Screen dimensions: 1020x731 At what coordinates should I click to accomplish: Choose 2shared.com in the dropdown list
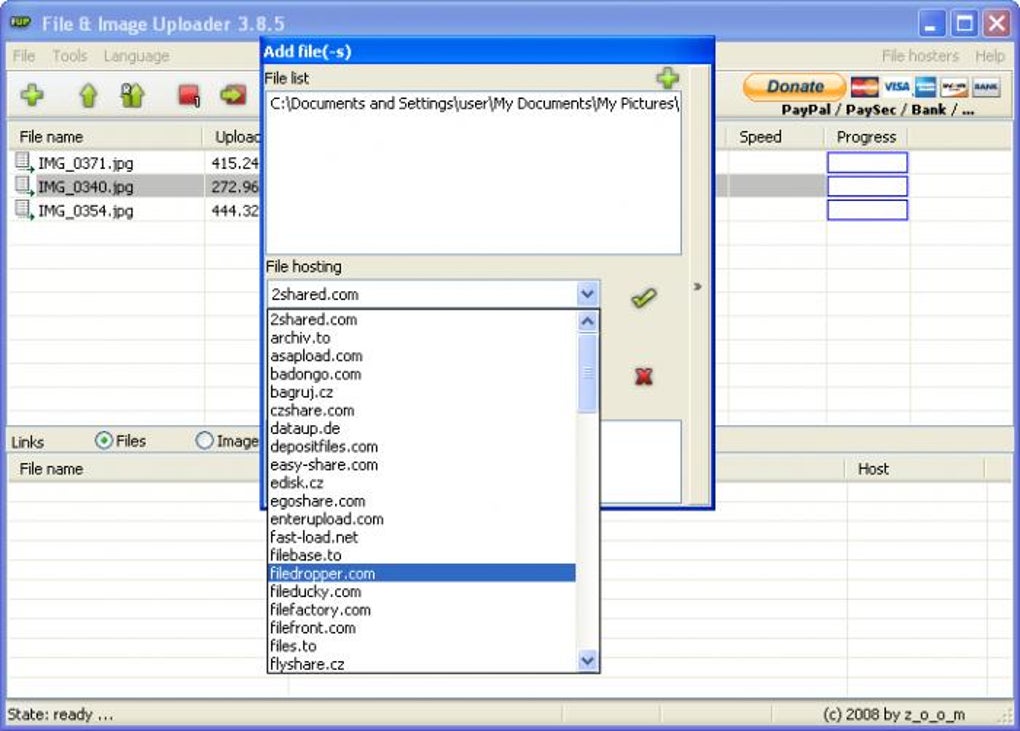[x=422, y=319]
